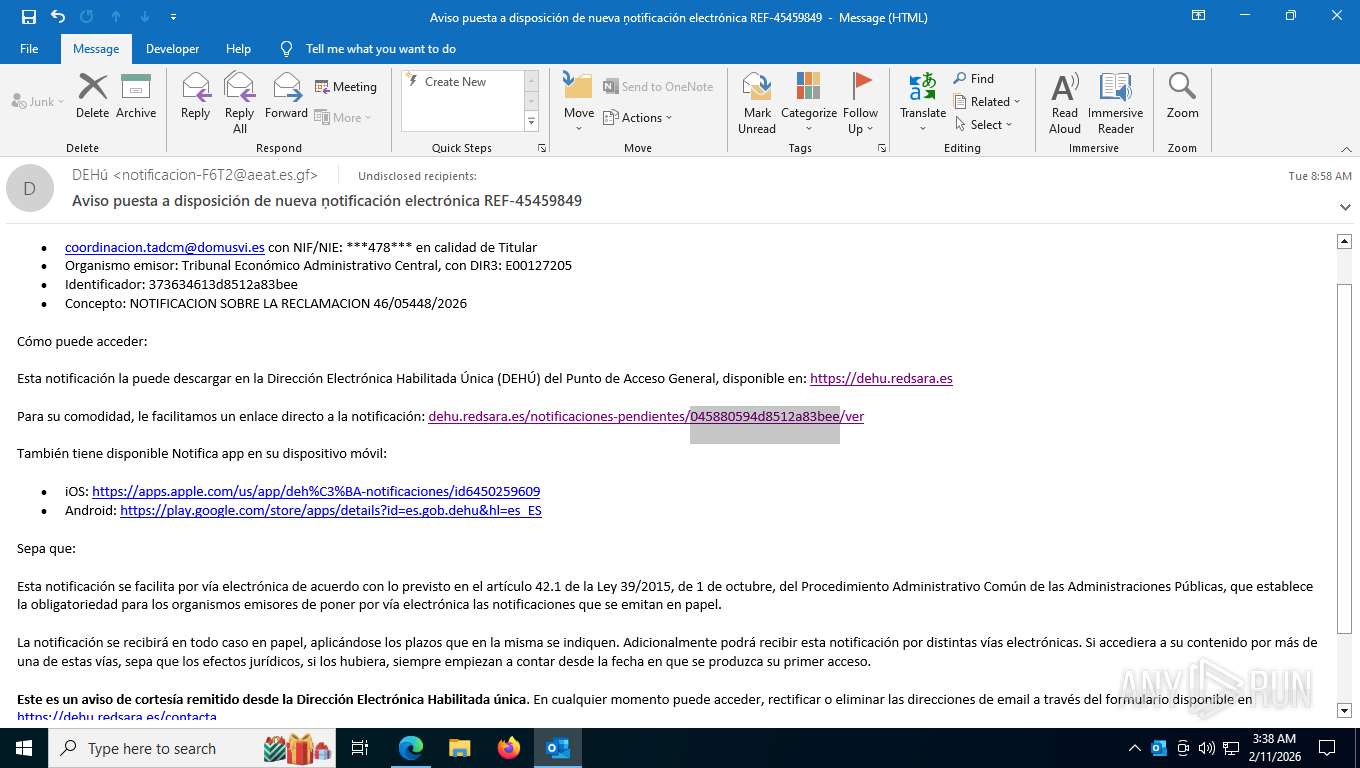Viewport: 1360px width, 768px height.
Task: Open the Select dropdown
Action: tap(983, 125)
